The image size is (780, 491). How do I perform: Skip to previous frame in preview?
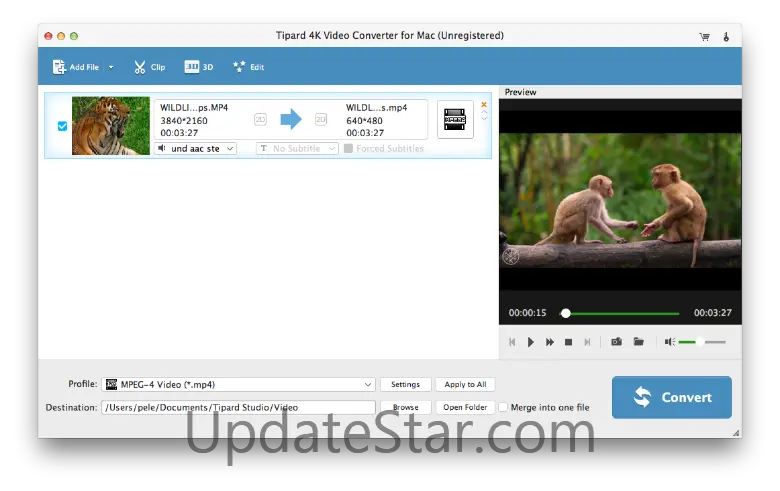pos(512,342)
